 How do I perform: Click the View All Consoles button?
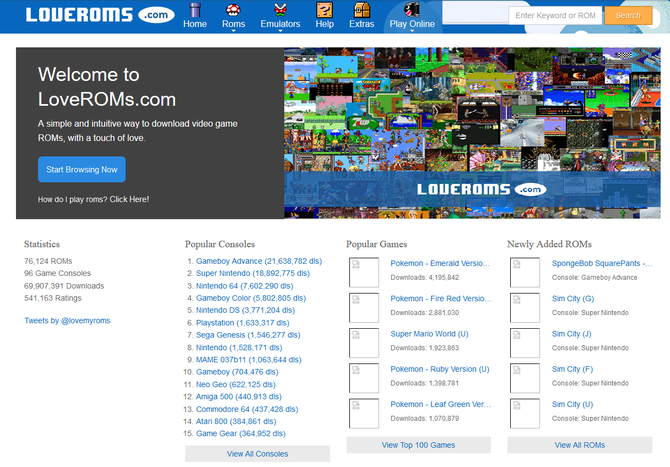pos(257,454)
